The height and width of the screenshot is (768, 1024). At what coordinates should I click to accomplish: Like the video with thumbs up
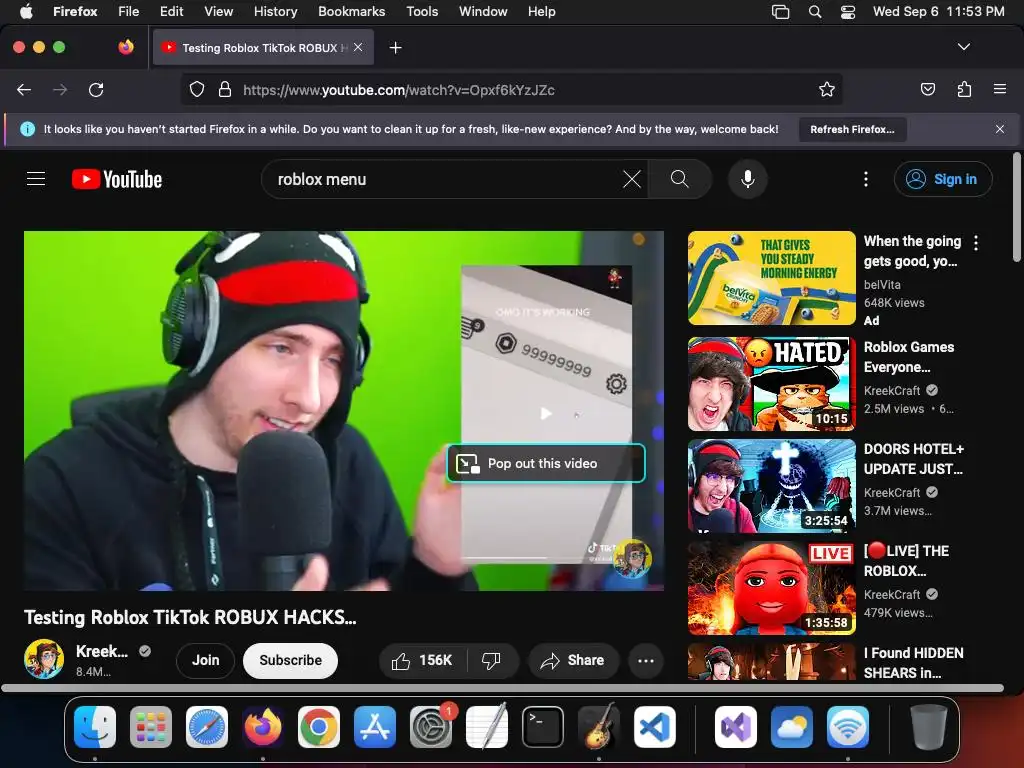coord(423,660)
